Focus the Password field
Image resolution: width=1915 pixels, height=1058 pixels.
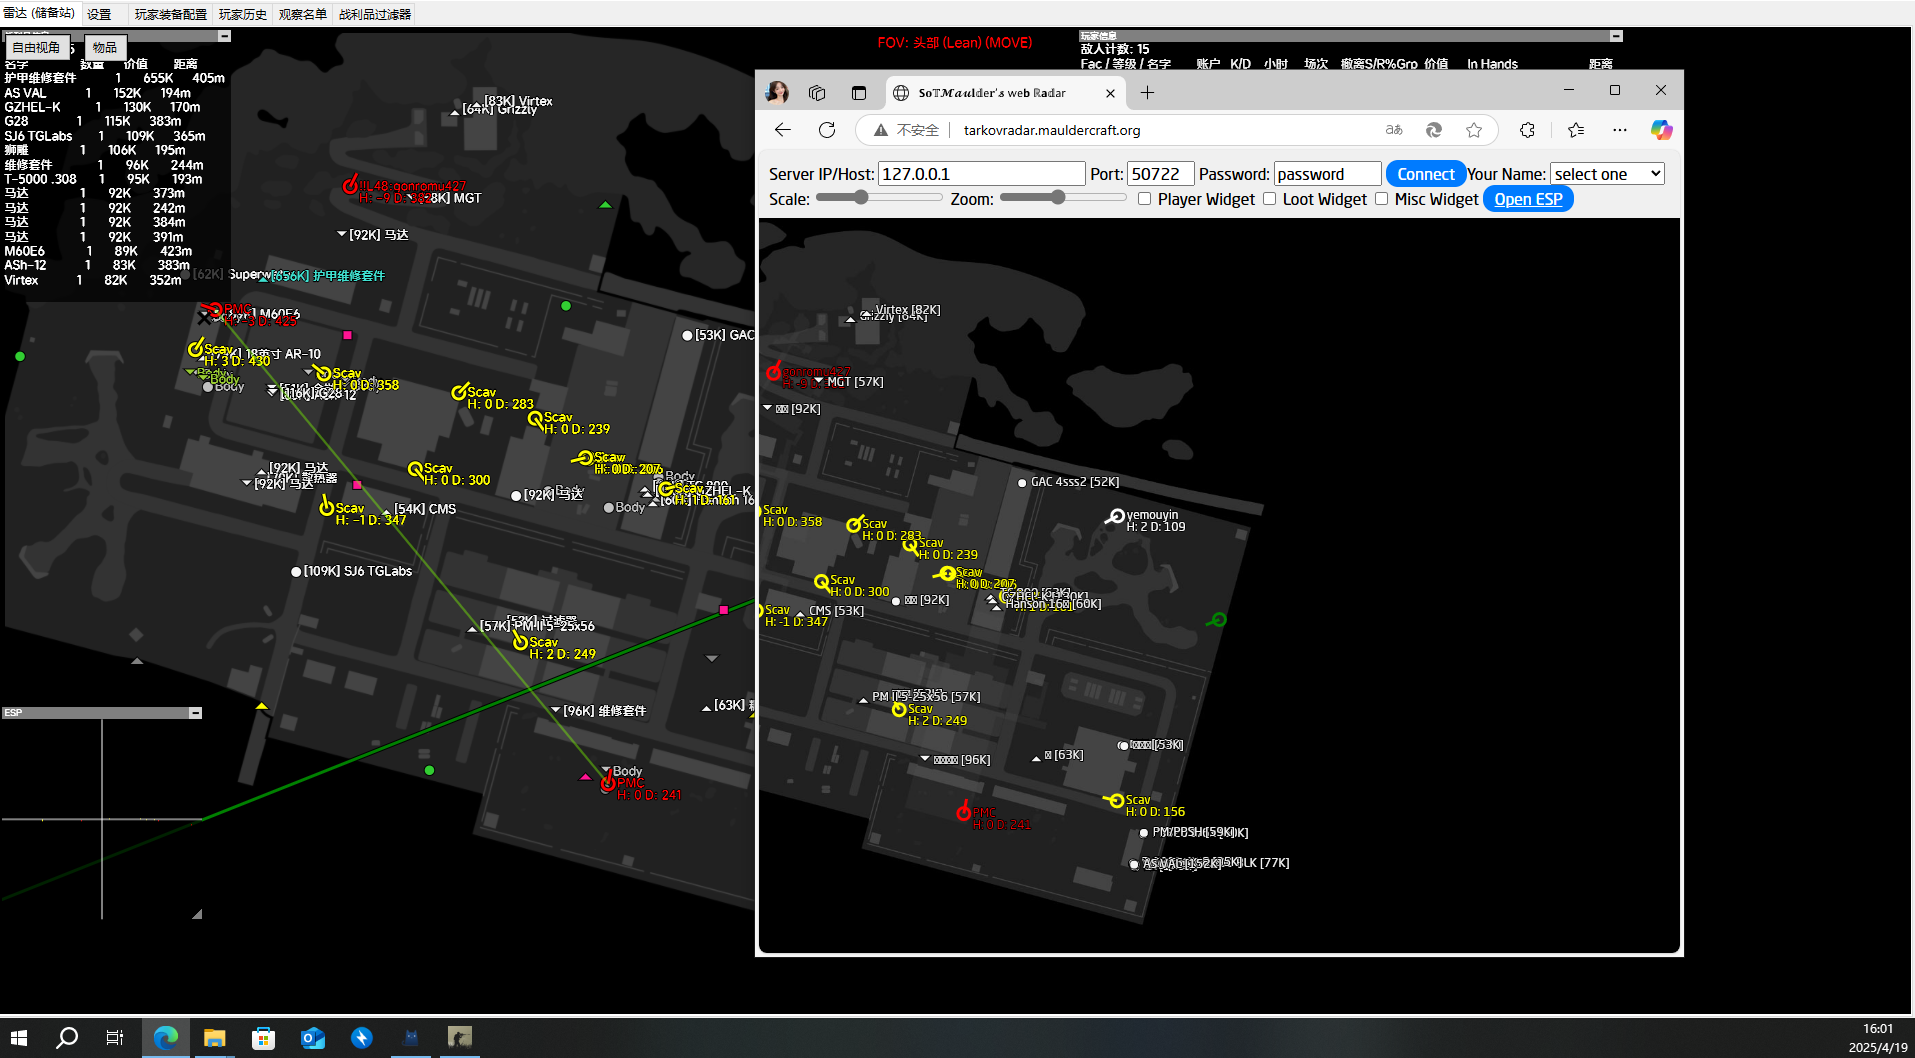click(1328, 174)
